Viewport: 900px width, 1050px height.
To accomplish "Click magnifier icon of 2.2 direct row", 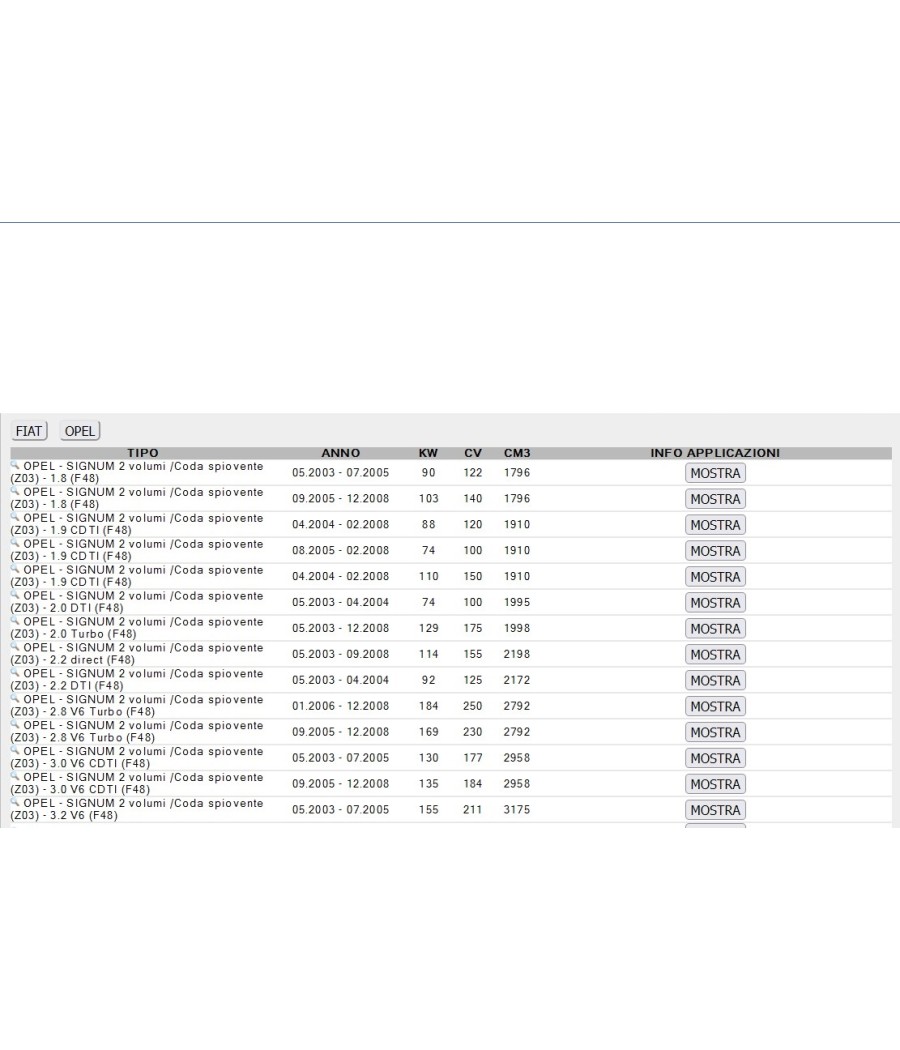I will 15,646.
